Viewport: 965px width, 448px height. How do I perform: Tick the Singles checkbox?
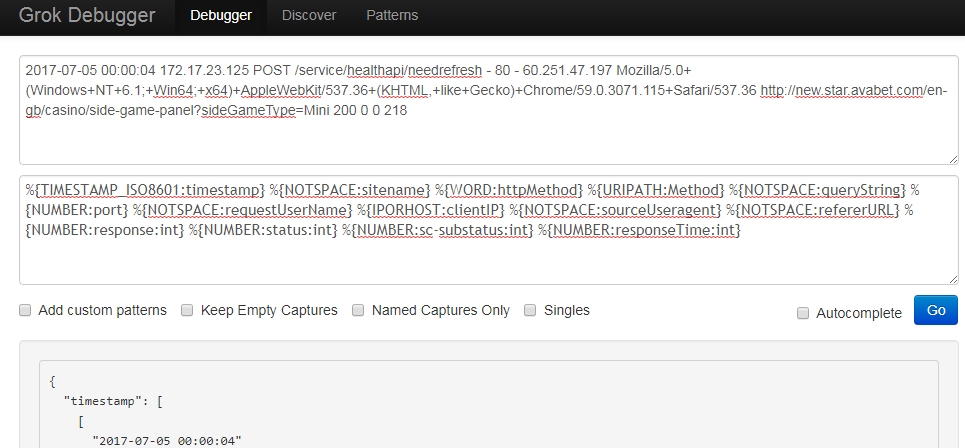[x=531, y=311]
